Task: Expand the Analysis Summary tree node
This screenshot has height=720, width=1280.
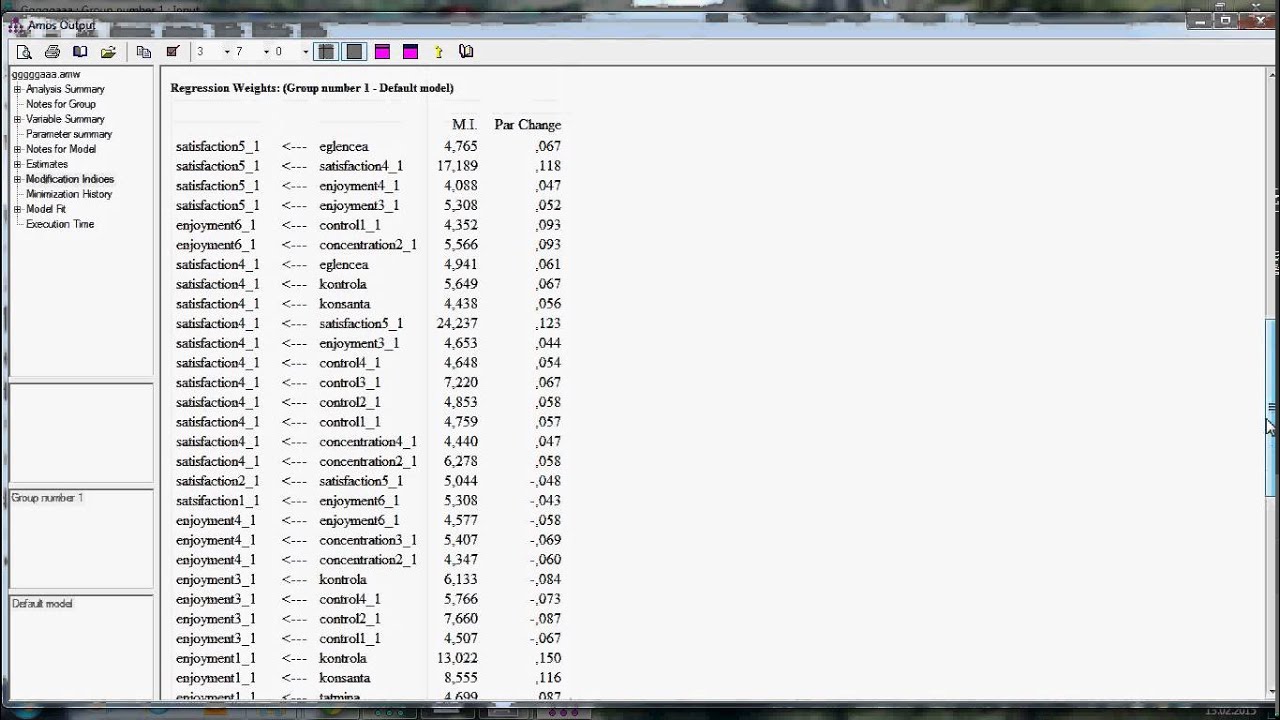Action: click(17, 89)
